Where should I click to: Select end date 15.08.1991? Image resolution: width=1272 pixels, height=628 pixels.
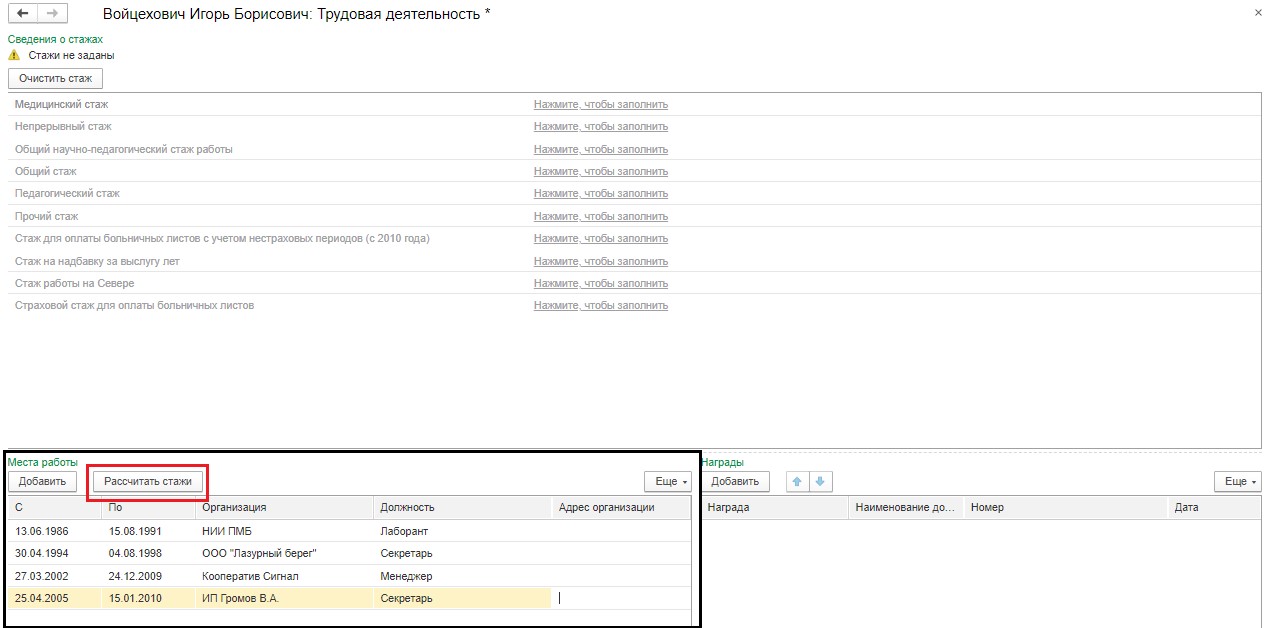(149, 531)
